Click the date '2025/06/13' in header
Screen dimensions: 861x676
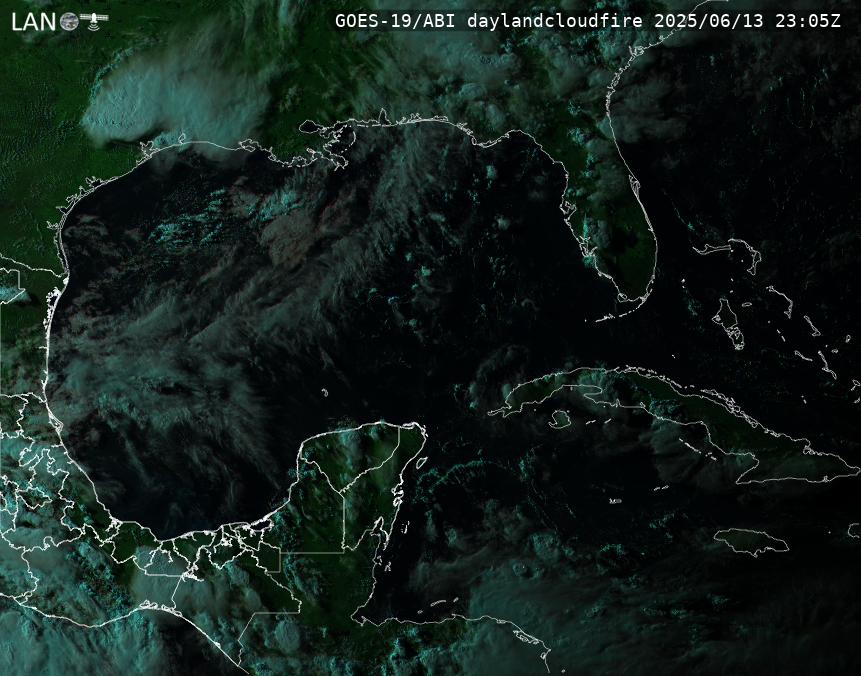pos(708,21)
